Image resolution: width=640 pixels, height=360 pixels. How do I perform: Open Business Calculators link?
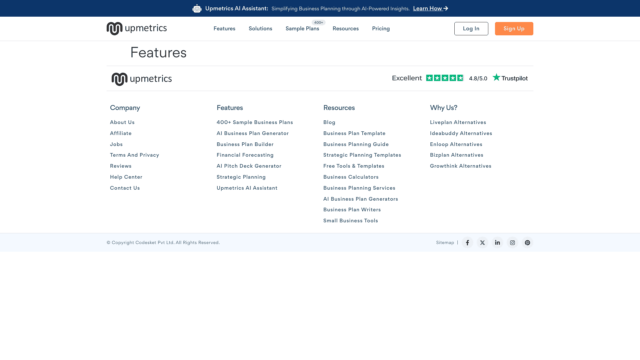pos(351,177)
